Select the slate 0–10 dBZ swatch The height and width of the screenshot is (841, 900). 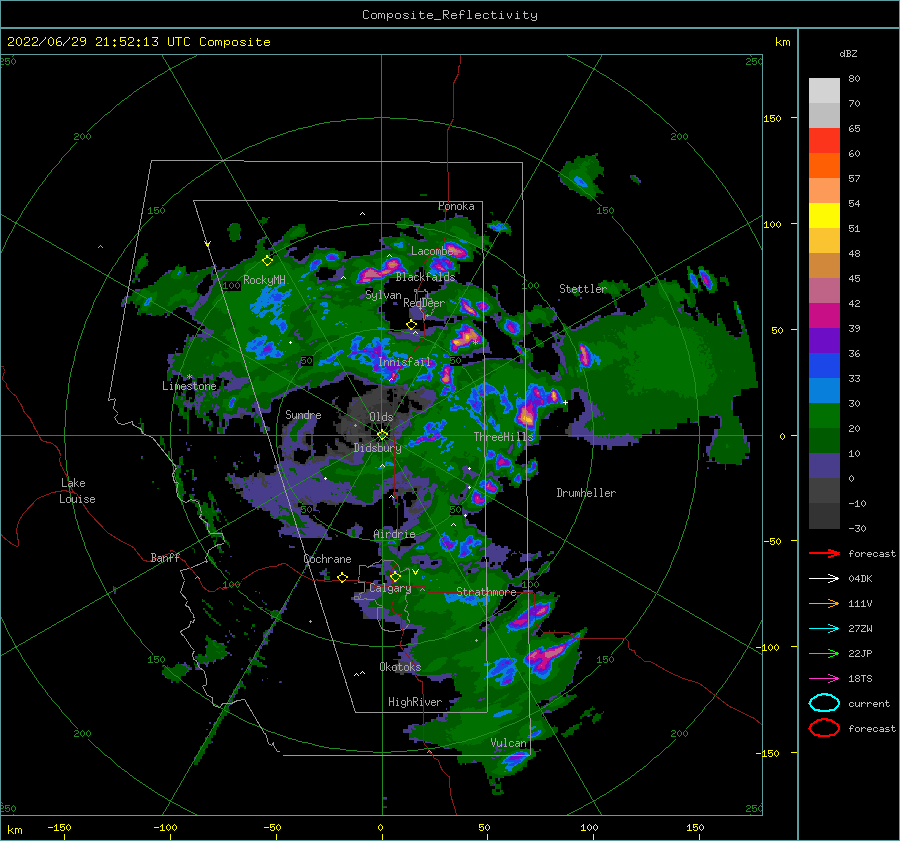[x=824, y=465]
